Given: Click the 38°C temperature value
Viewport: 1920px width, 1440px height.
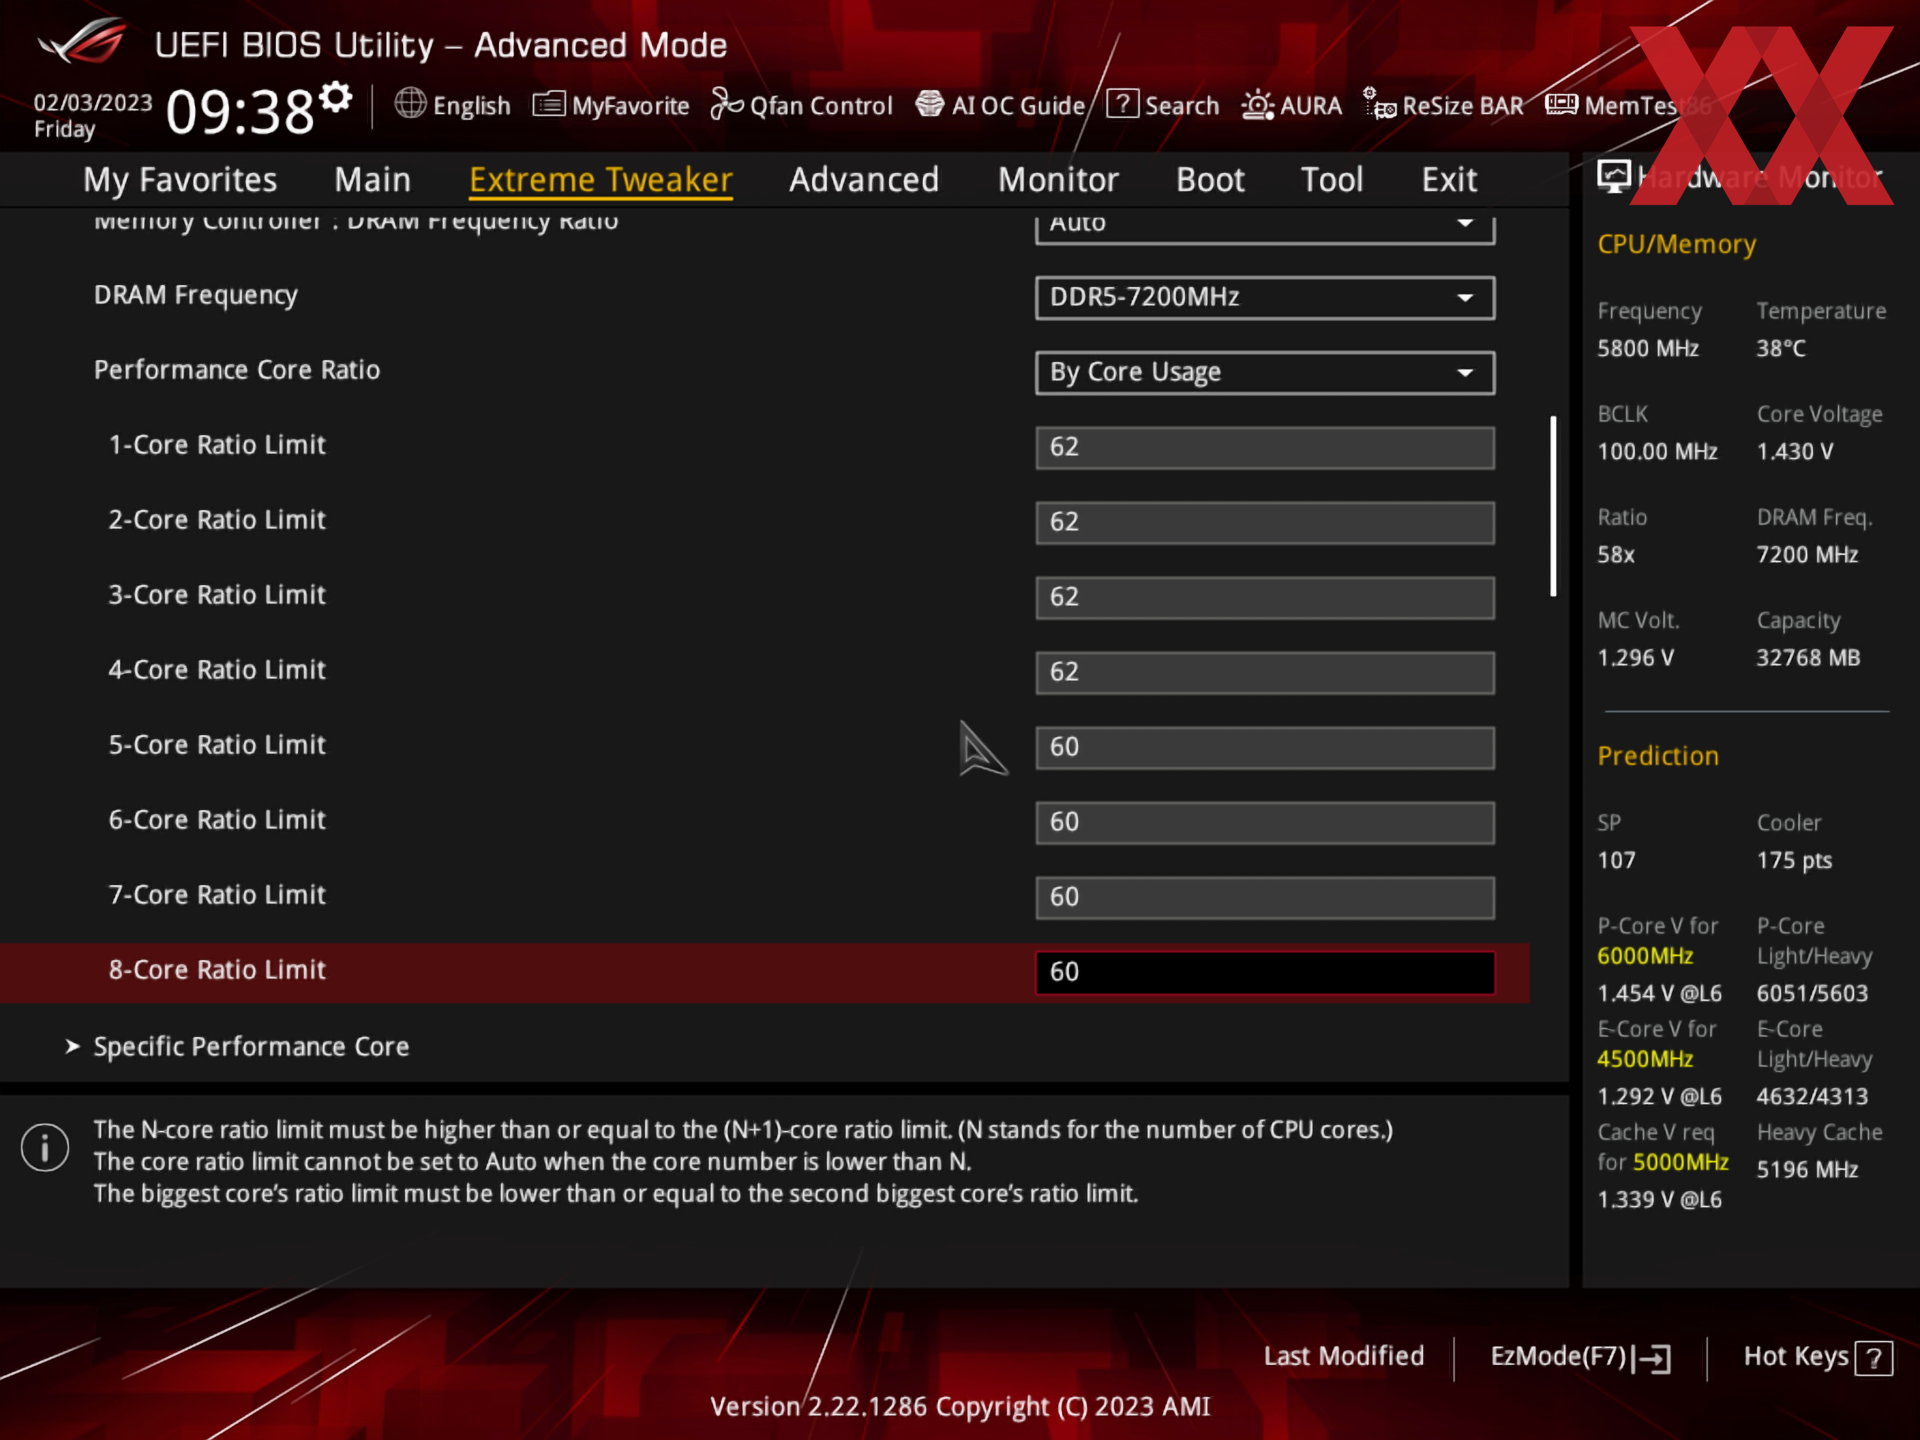Looking at the screenshot, I should pos(1781,349).
